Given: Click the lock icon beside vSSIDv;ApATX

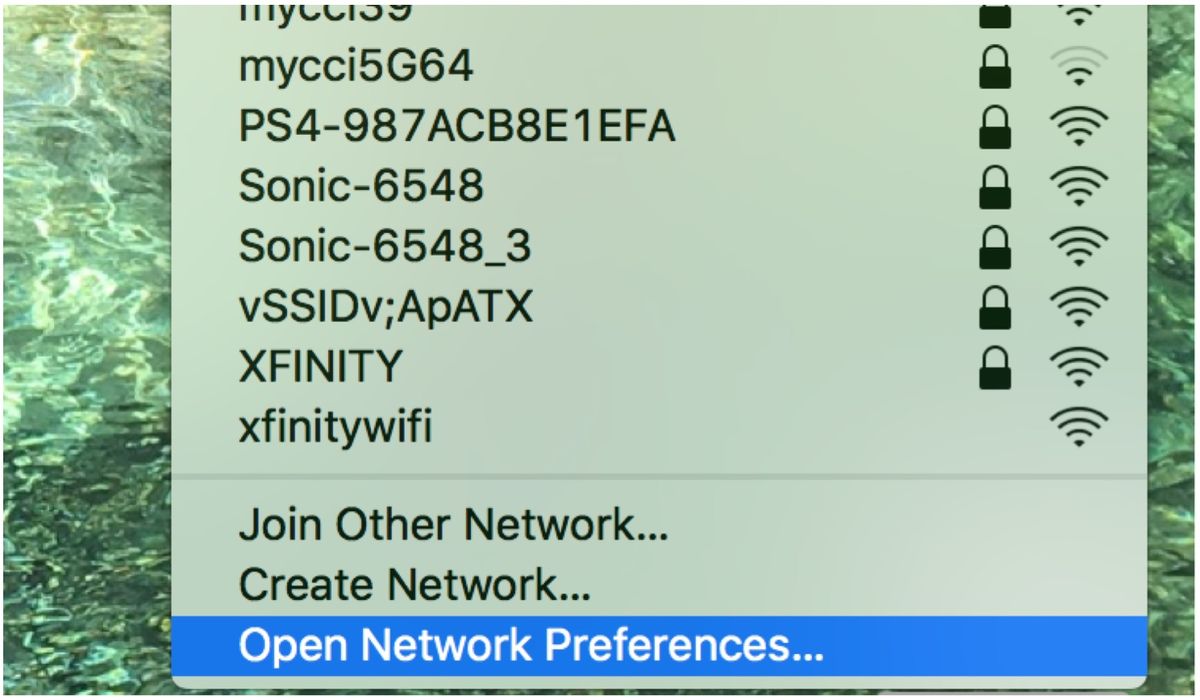Looking at the screenshot, I should coord(994,307).
